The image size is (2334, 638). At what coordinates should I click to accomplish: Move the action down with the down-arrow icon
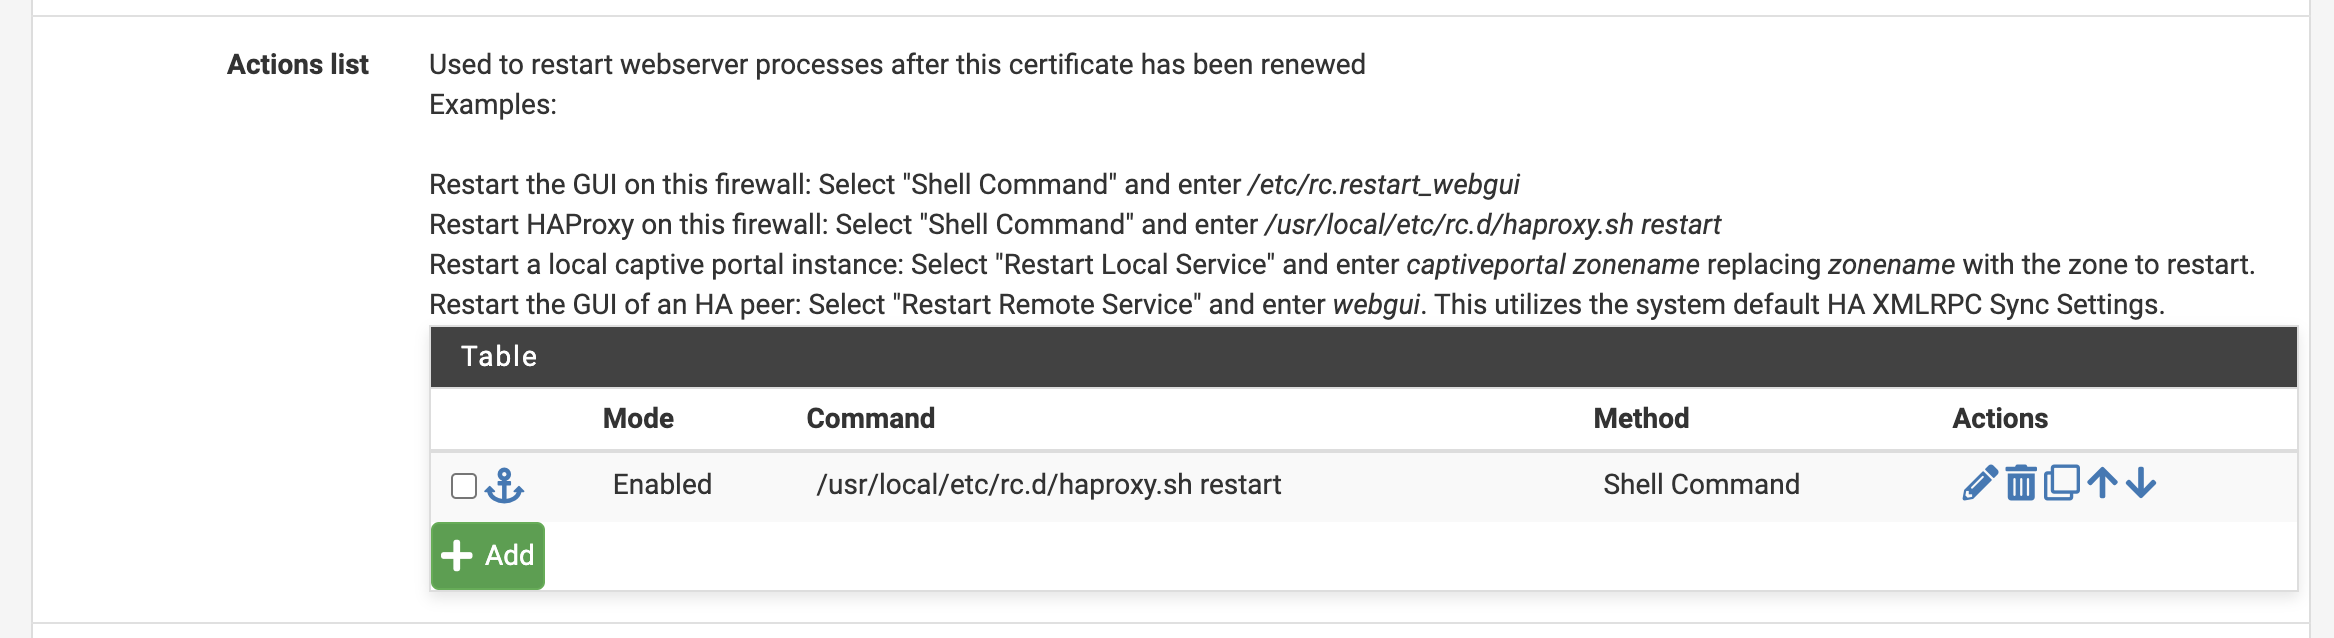[x=2140, y=484]
